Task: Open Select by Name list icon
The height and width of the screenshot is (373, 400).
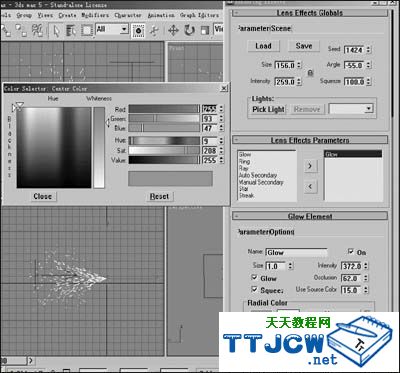Action: 71,31
